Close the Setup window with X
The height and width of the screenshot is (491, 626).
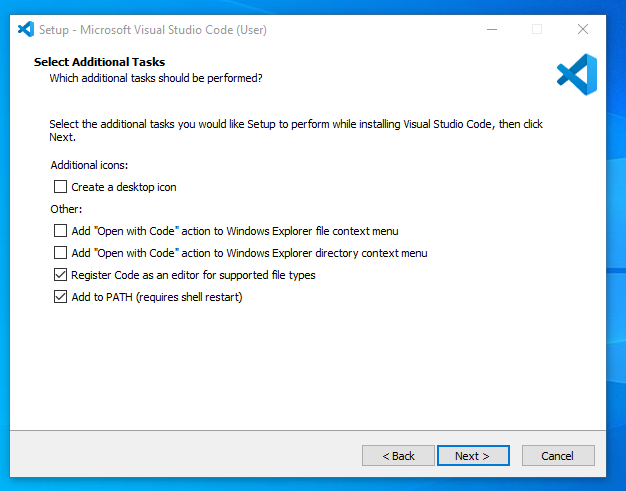coord(582,29)
